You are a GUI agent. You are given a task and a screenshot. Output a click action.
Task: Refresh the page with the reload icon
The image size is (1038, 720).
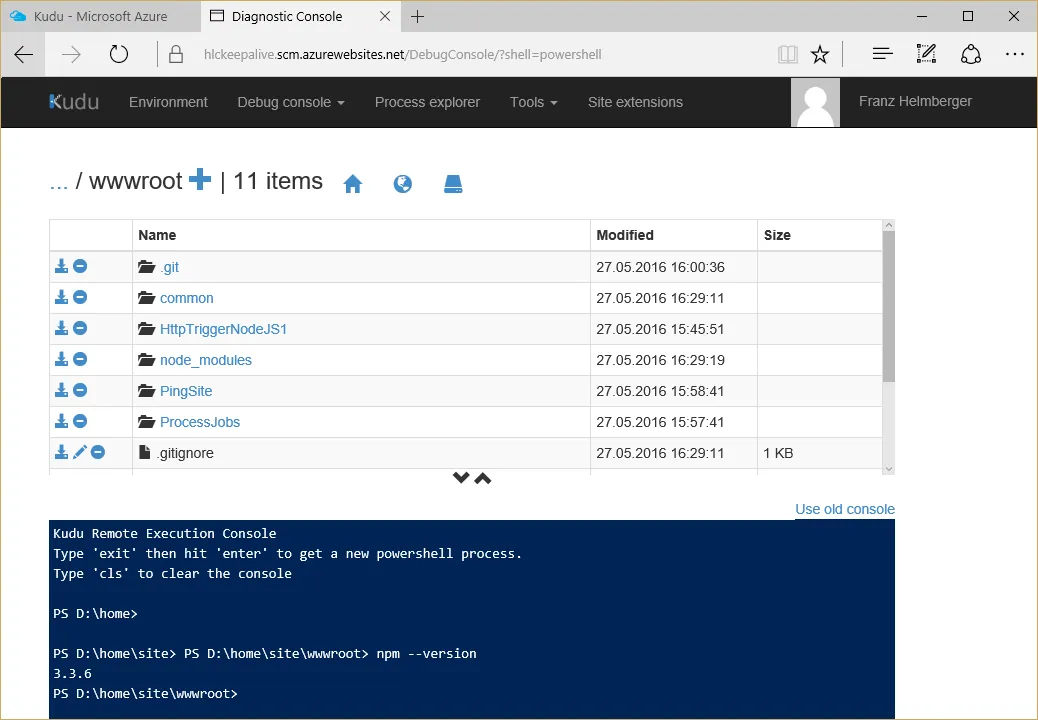click(x=119, y=54)
